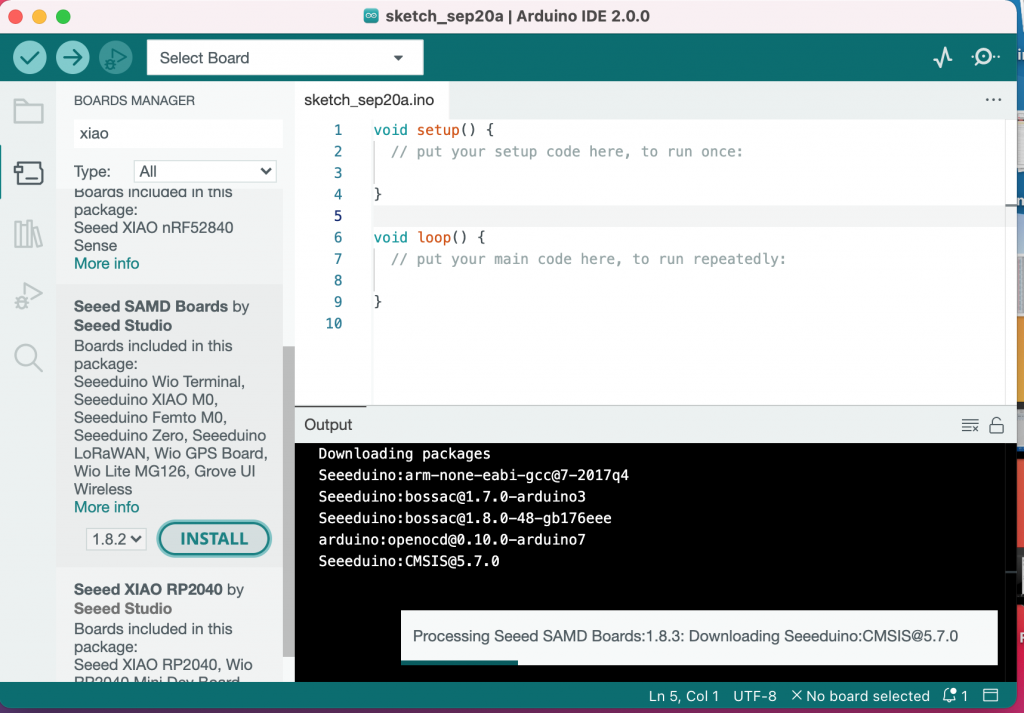Screen dimensions: 1024x713
Task: Place cursor on void loop() line
Action: [x=429, y=238]
